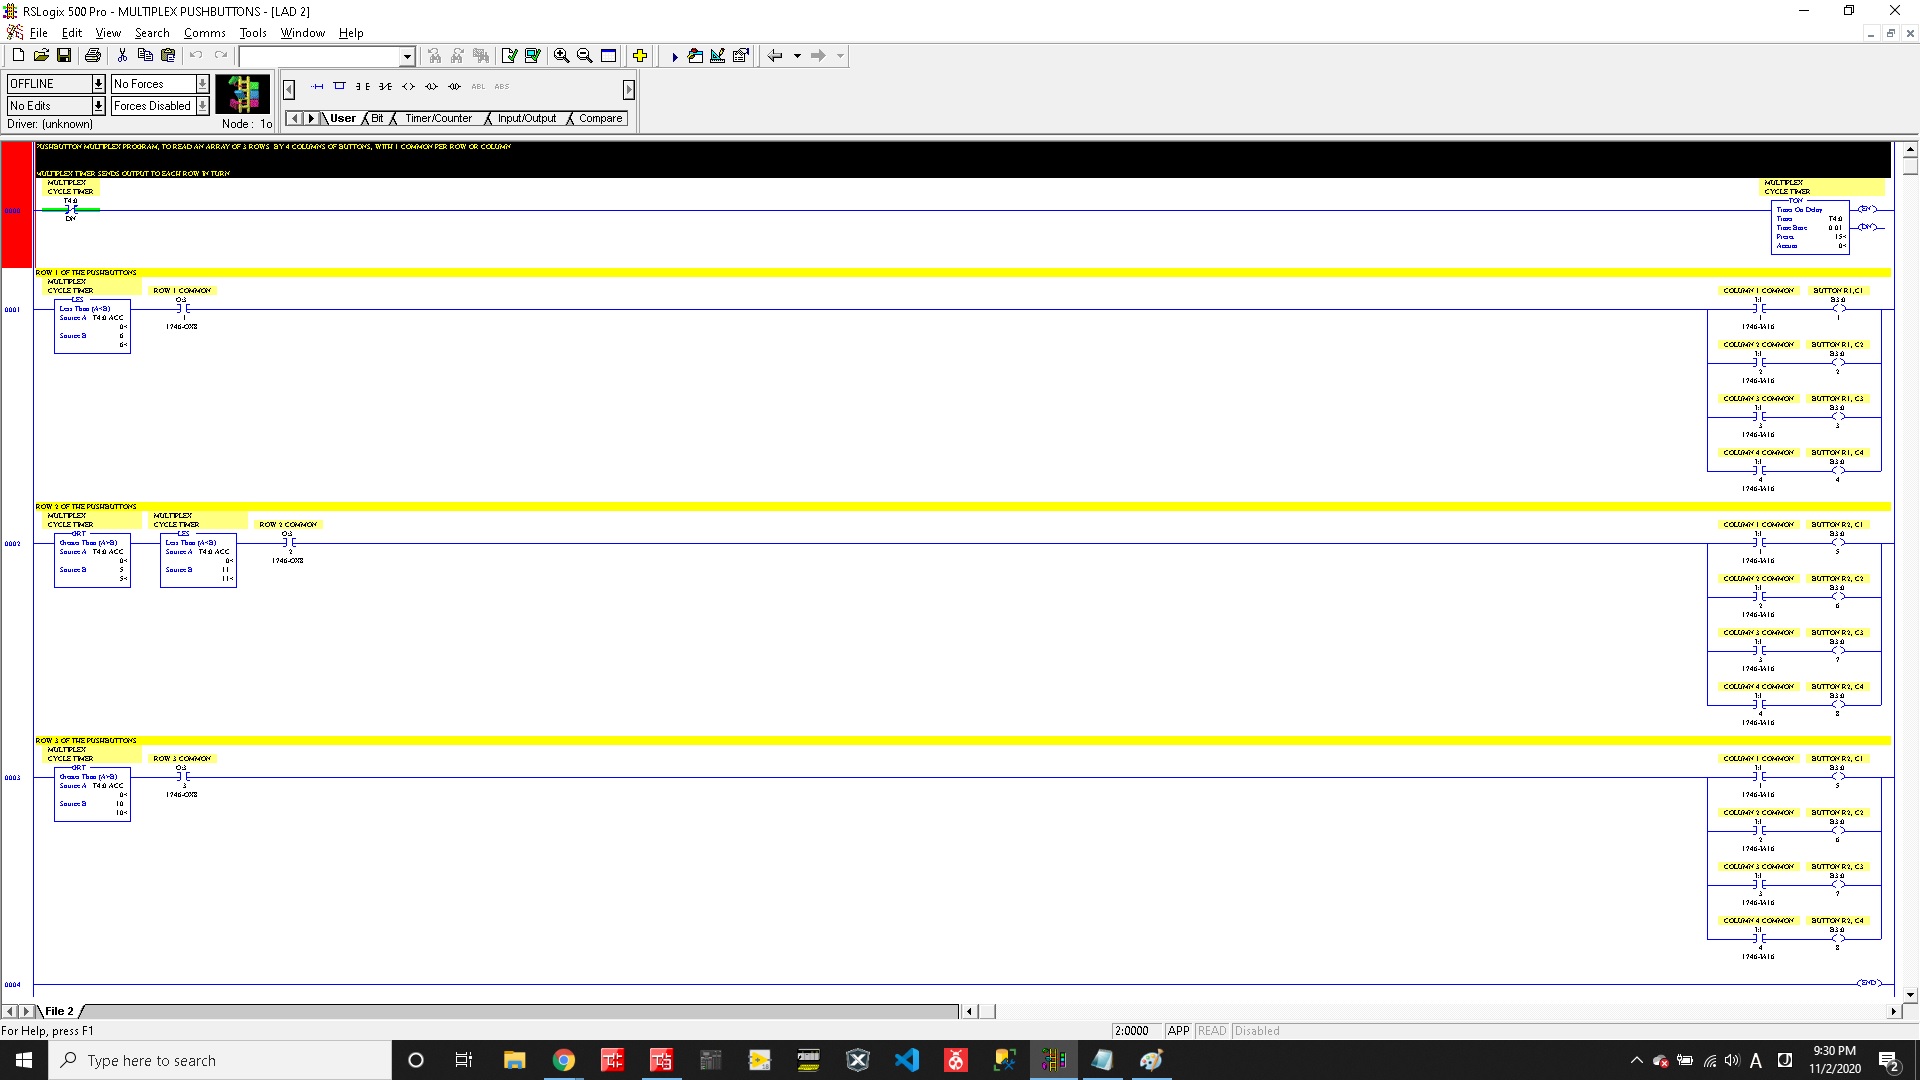Expand the search text combo box
The image size is (1920, 1080).
click(407, 57)
